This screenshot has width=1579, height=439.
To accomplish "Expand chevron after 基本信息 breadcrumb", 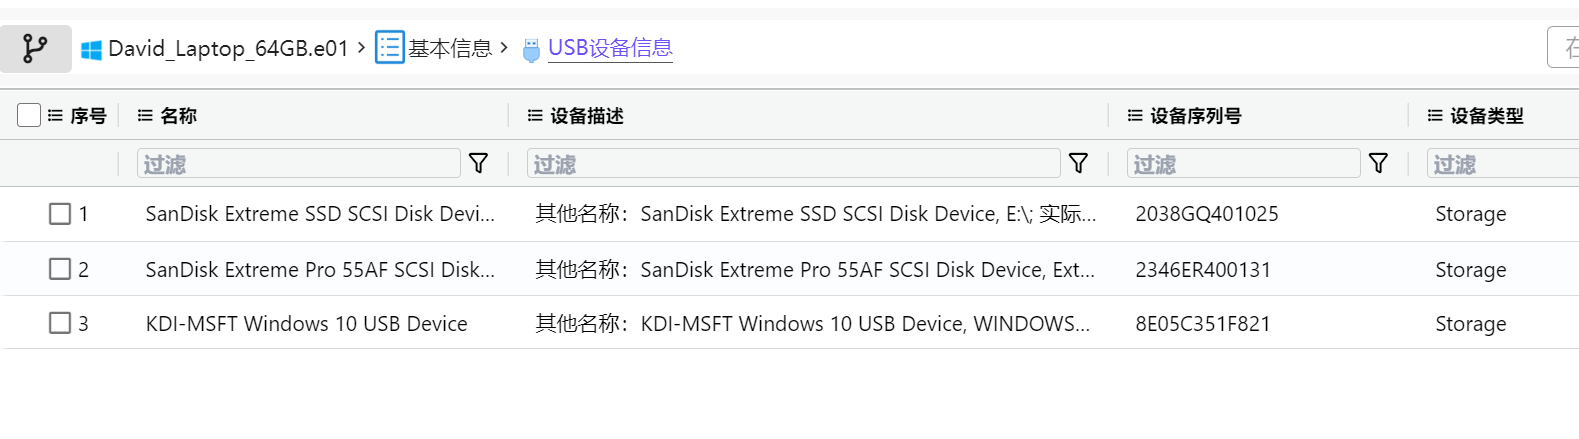I will point(503,47).
